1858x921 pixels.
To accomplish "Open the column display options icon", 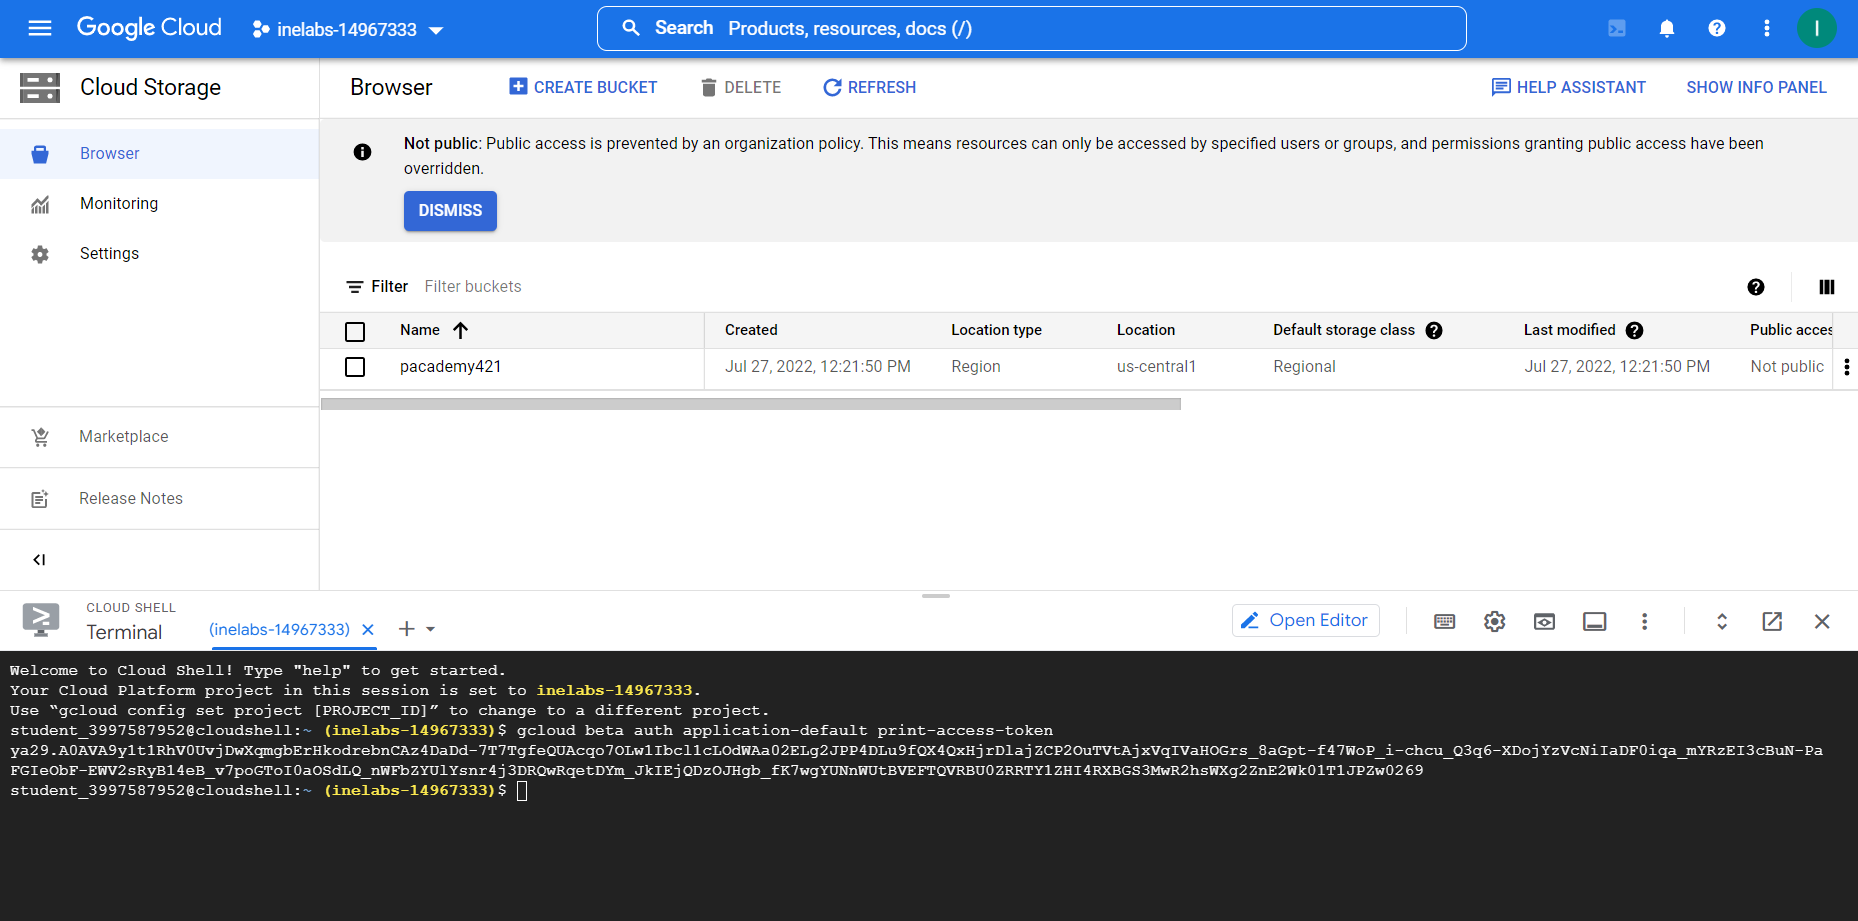I will pos(1827,287).
